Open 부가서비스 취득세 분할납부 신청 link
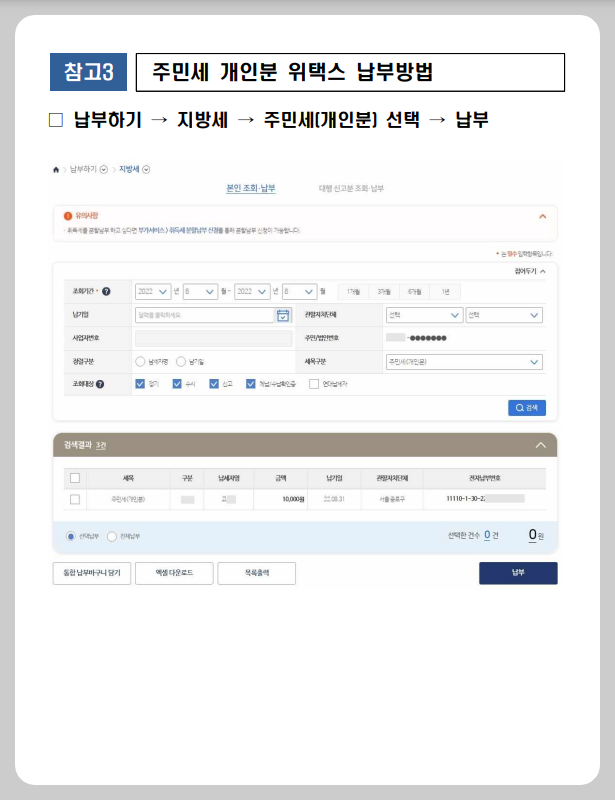This screenshot has height=800, width=615. coord(181,231)
